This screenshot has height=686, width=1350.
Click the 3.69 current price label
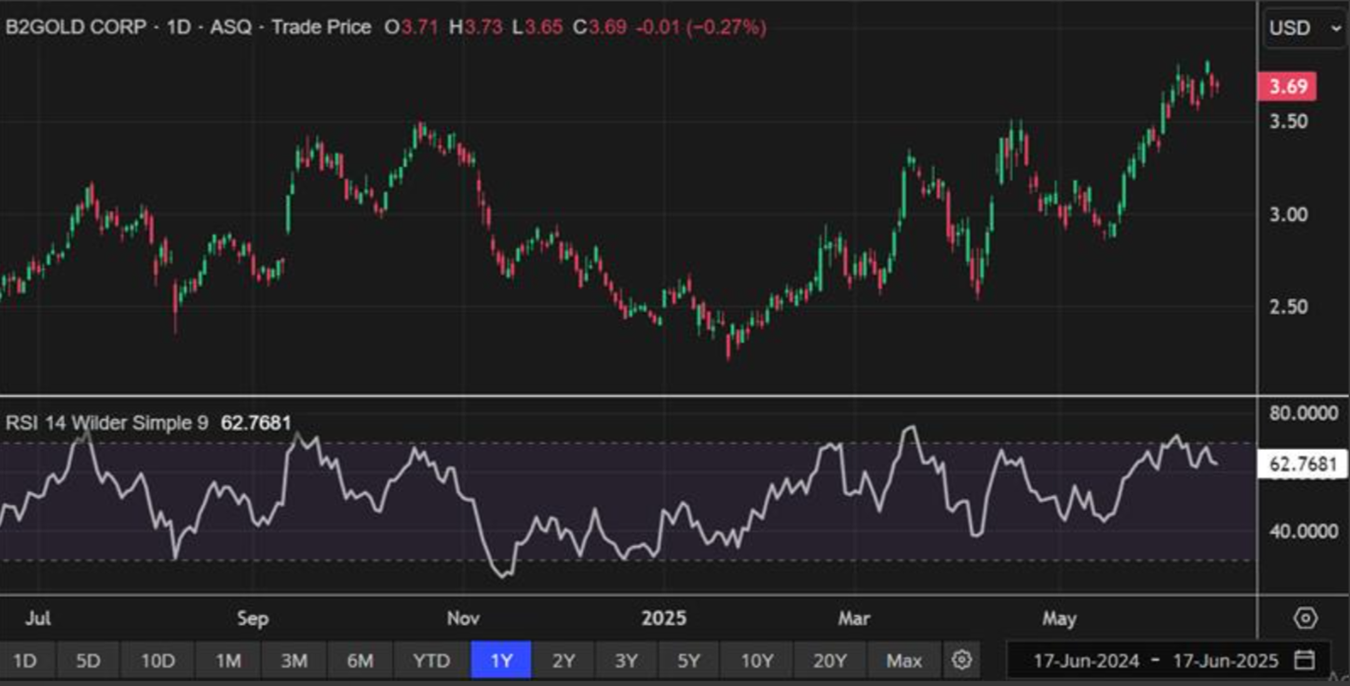(x=1288, y=87)
